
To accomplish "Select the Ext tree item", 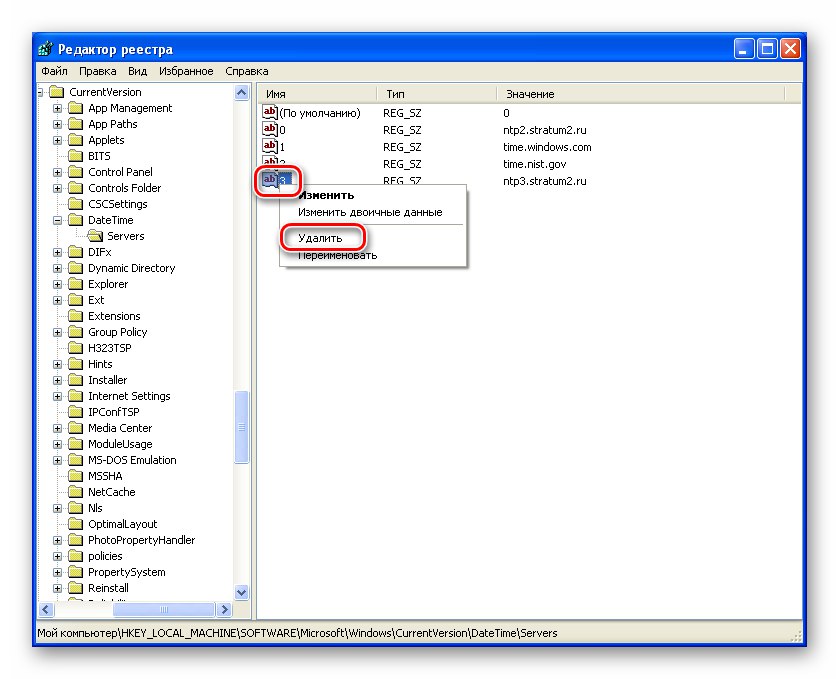I will (96, 300).
